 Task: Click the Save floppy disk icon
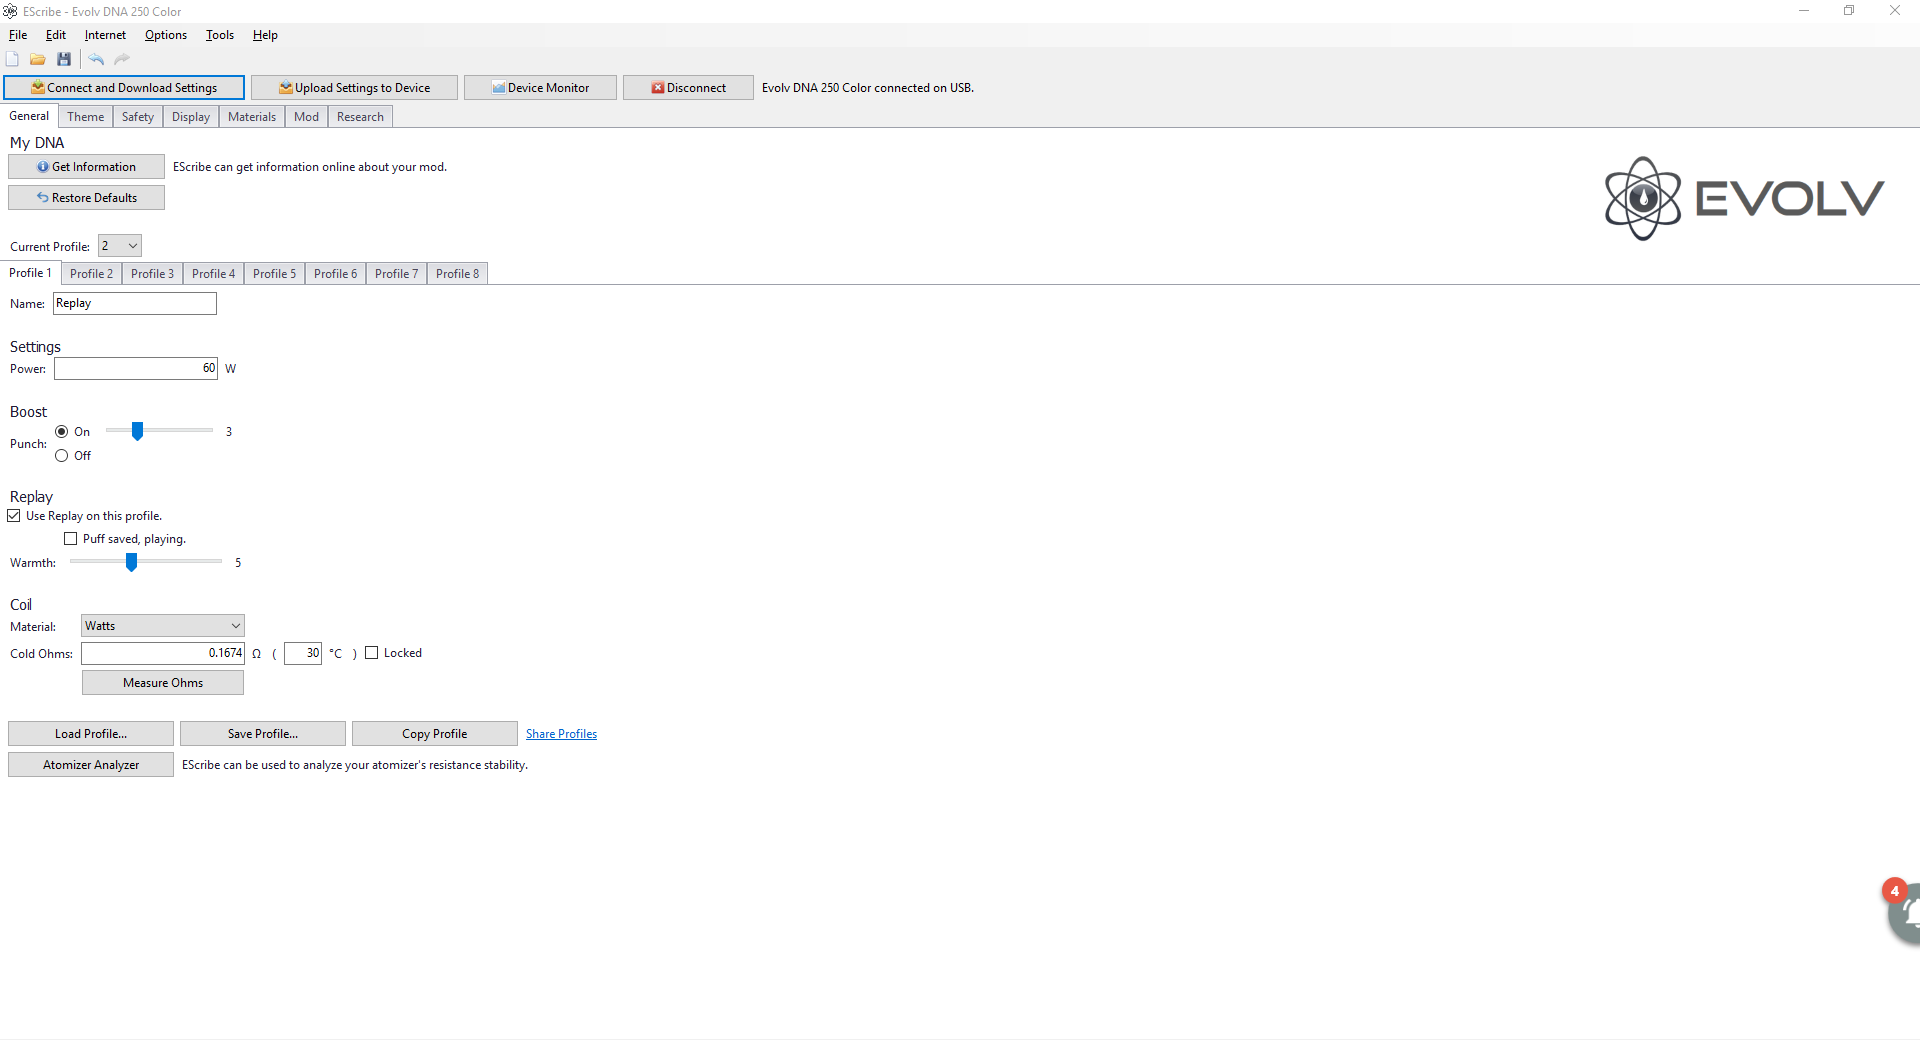pyautogui.click(x=64, y=60)
